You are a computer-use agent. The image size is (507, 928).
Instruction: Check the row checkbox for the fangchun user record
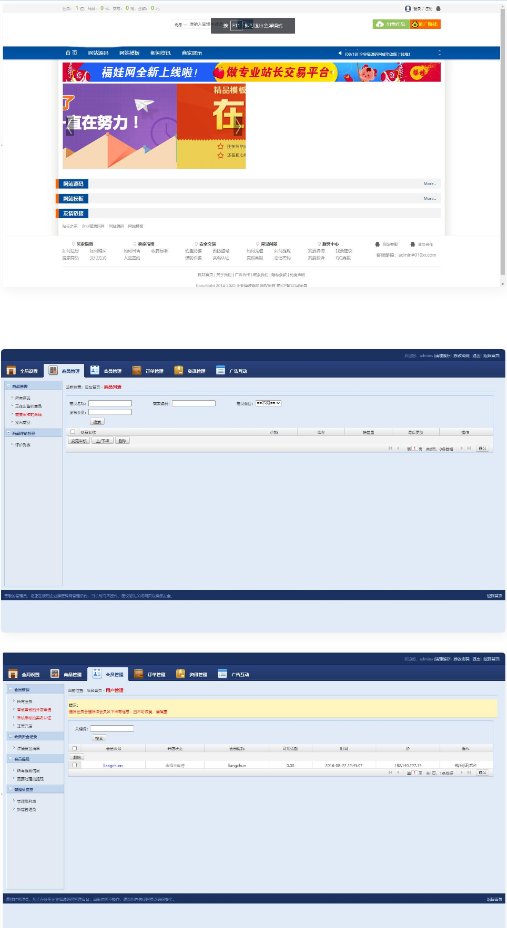click(75, 765)
